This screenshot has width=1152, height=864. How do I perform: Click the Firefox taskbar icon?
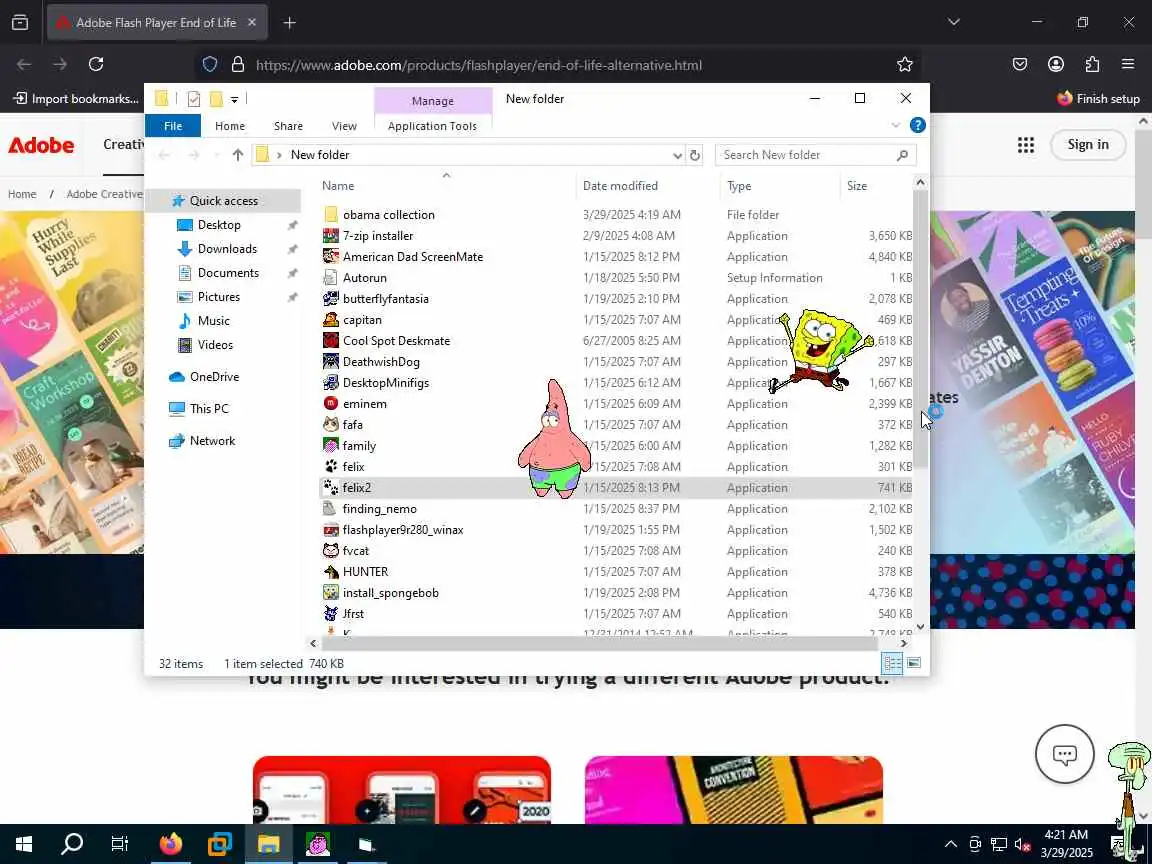tap(170, 844)
